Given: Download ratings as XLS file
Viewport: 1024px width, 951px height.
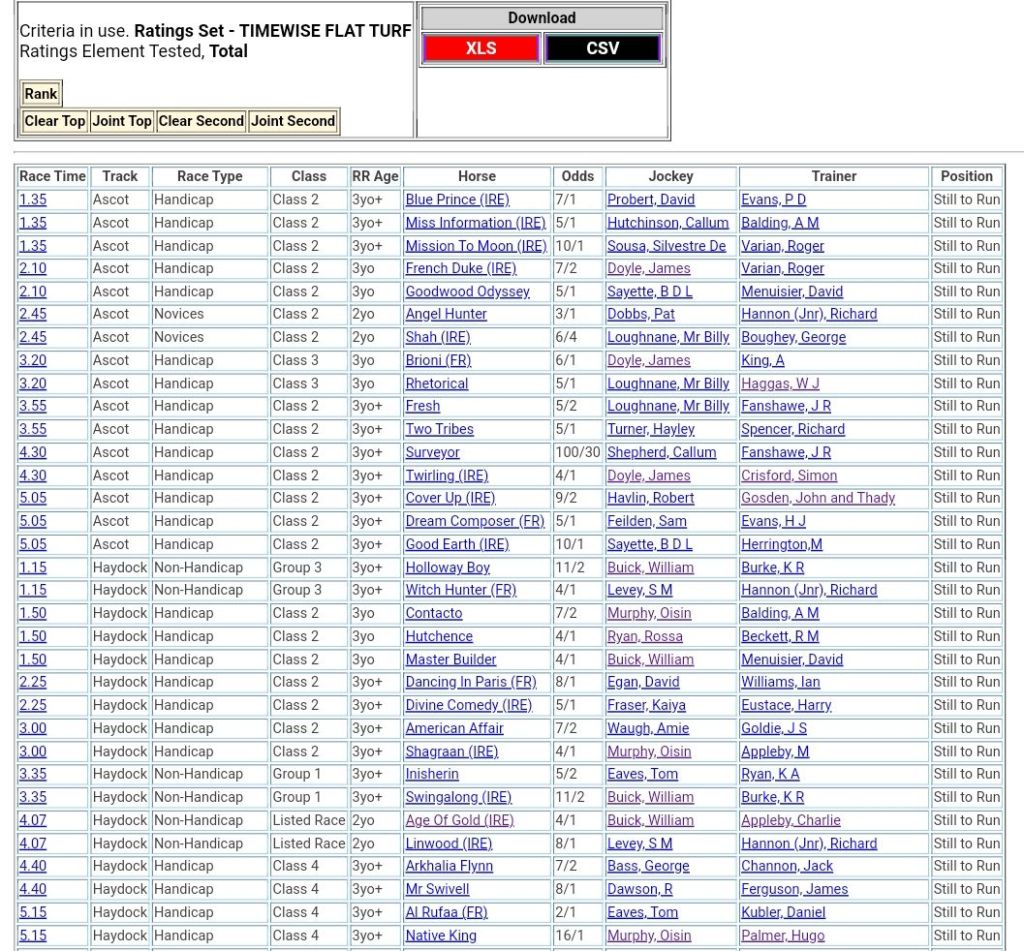Looking at the screenshot, I should (x=481, y=48).
